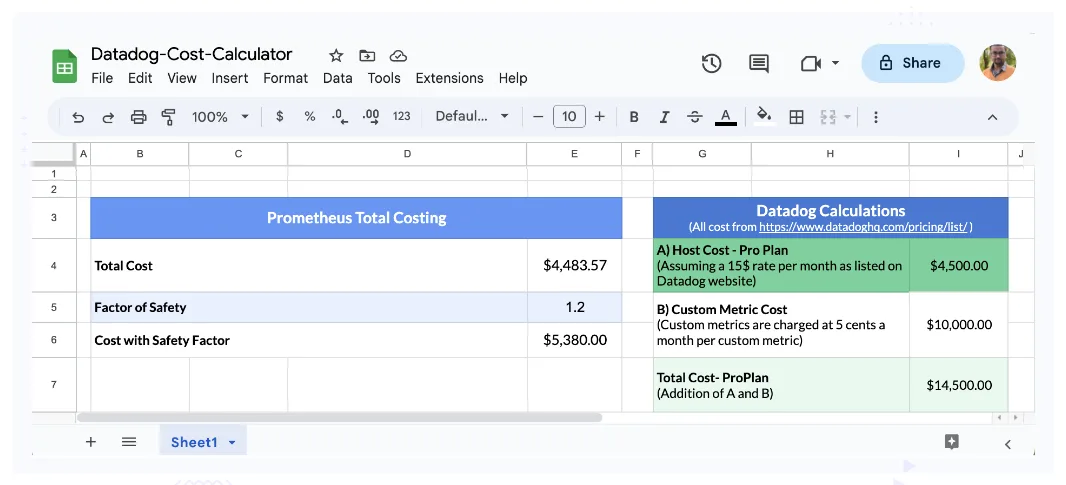
Task: Open the Format menu
Action: pyautogui.click(x=286, y=78)
